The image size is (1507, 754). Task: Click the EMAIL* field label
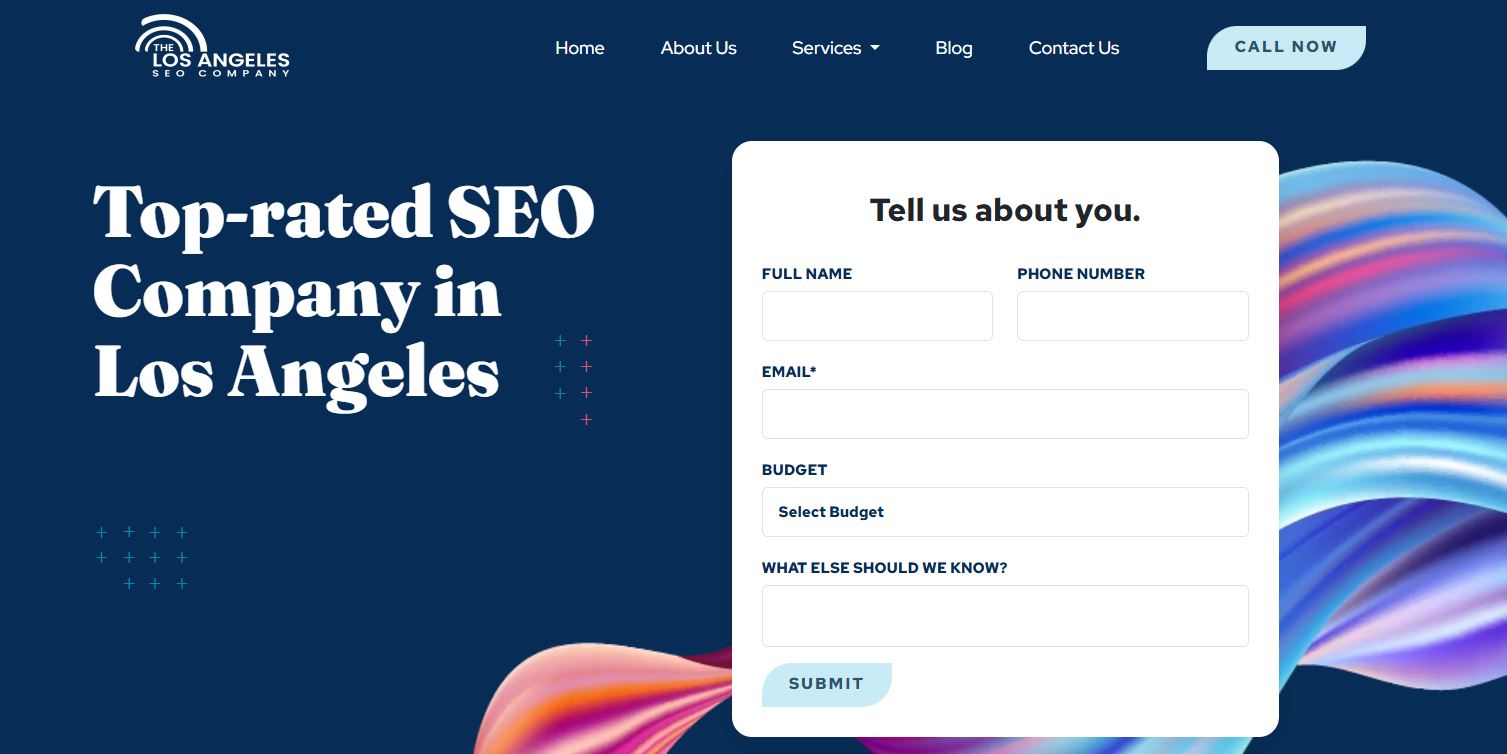click(x=789, y=372)
